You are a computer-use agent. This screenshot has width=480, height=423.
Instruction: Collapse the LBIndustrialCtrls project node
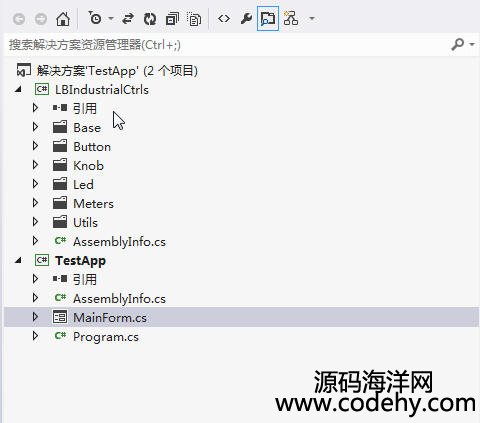click(x=18, y=89)
